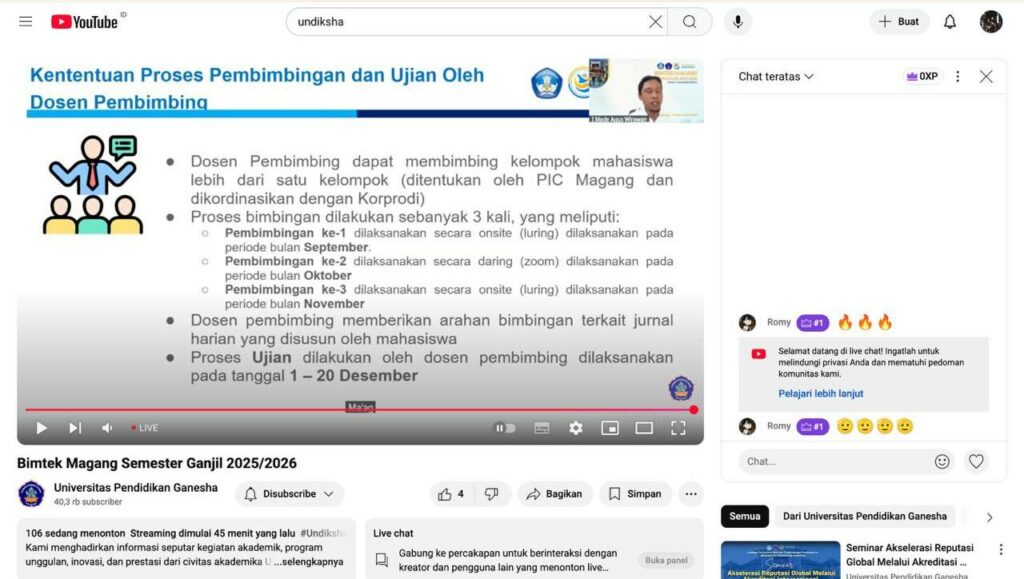Open emoji picker in chat
Viewport: 1024px width, 579px height.
(942, 461)
